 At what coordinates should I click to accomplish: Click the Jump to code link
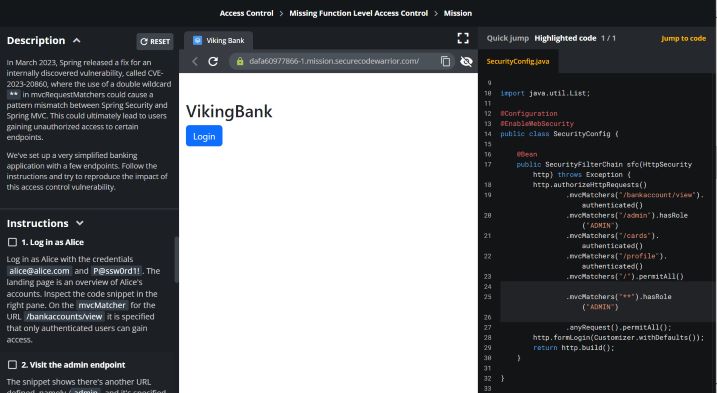tap(683, 38)
